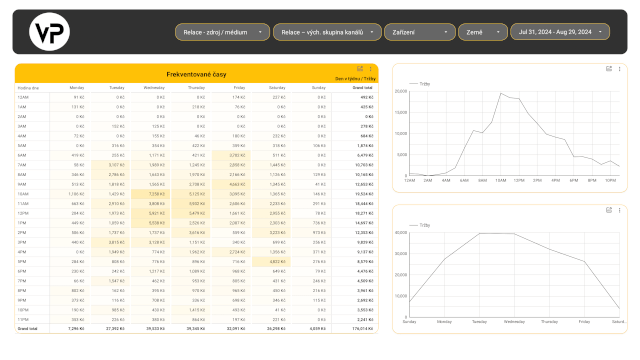The image size is (640, 360).
Task: Click the VP logo
Action: tap(49, 32)
